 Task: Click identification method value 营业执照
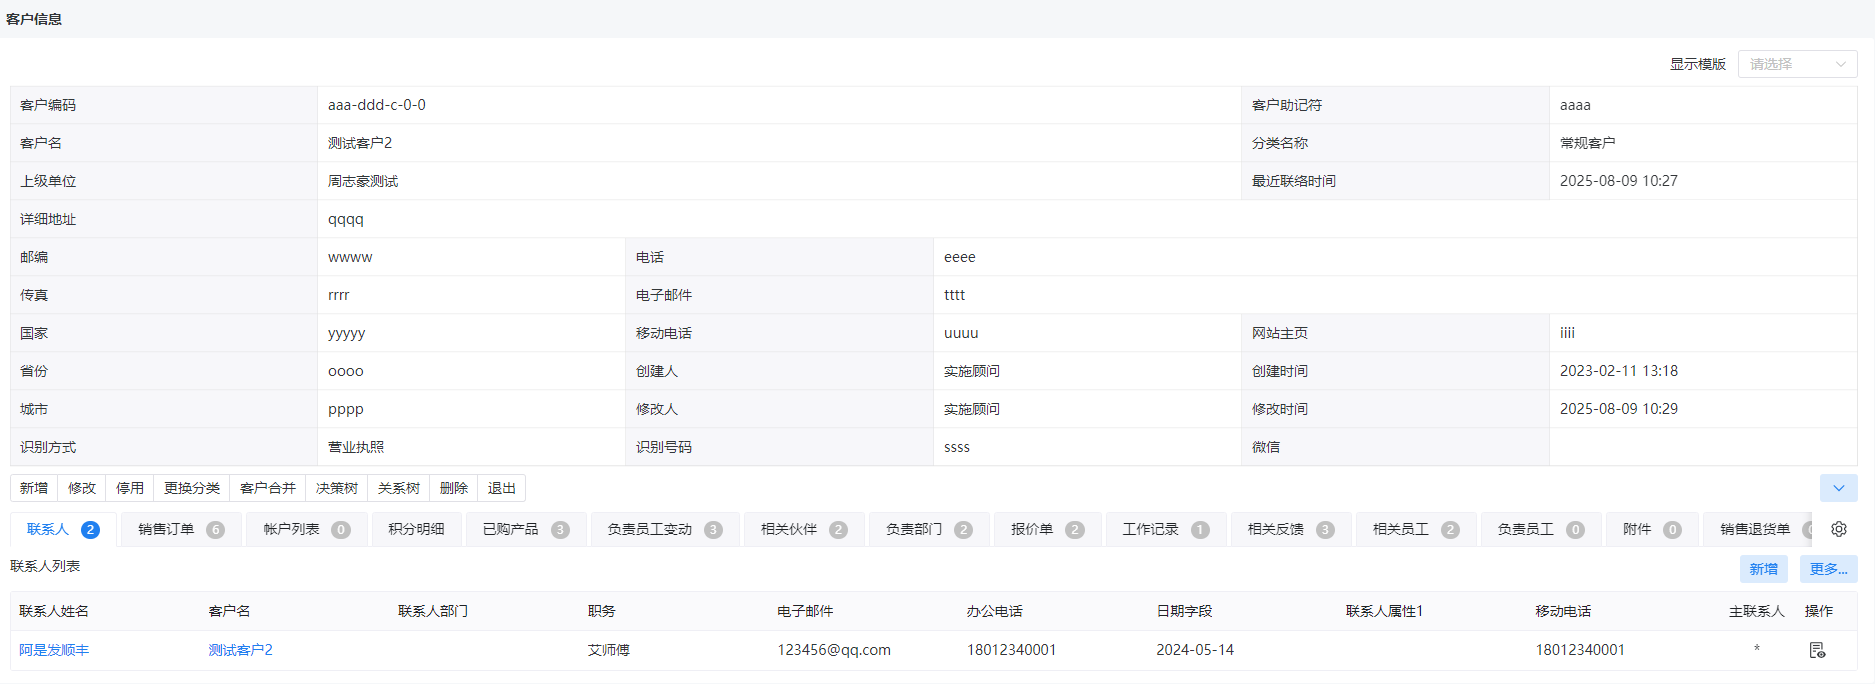[356, 447]
